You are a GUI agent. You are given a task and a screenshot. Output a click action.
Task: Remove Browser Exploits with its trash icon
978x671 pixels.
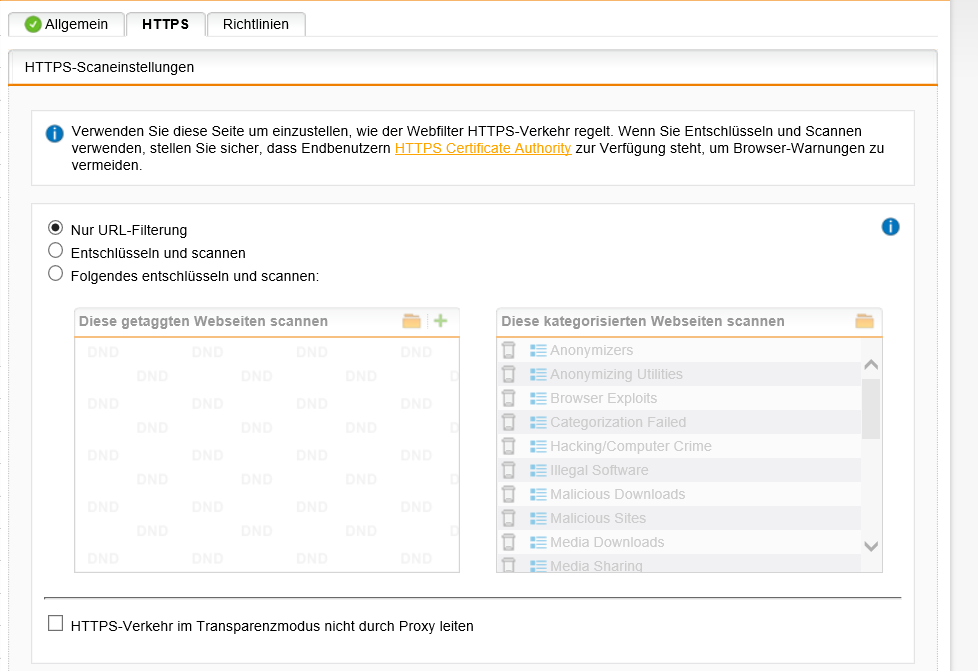click(x=509, y=398)
